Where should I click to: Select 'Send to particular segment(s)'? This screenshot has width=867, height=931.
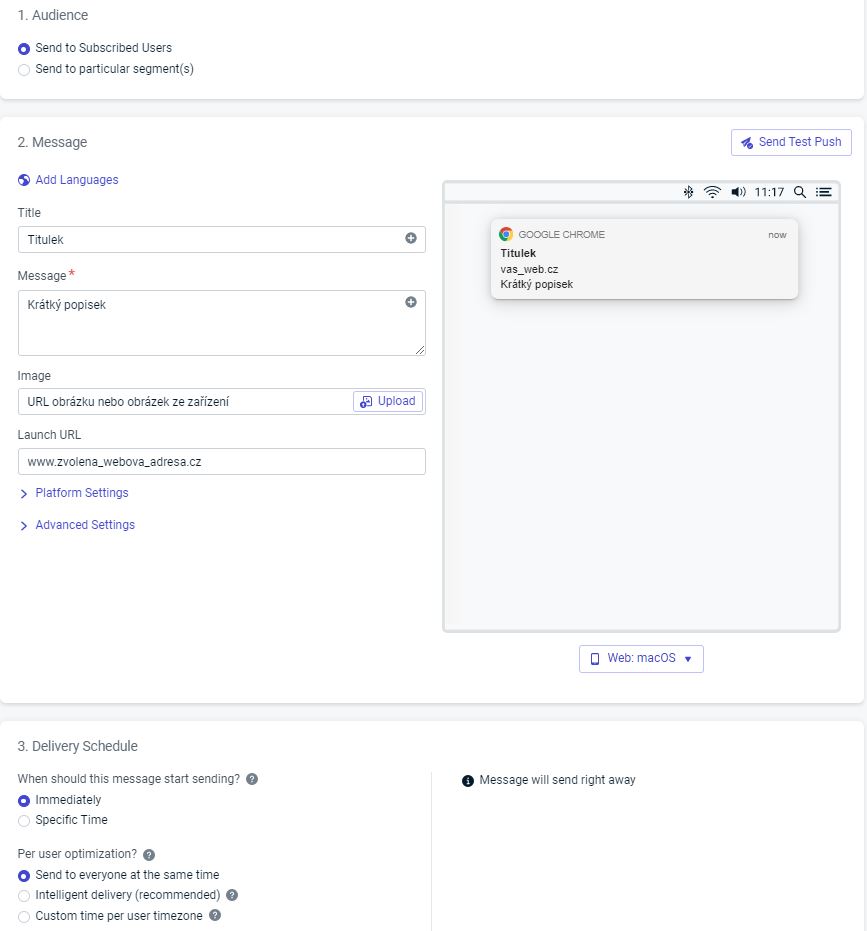click(23, 70)
